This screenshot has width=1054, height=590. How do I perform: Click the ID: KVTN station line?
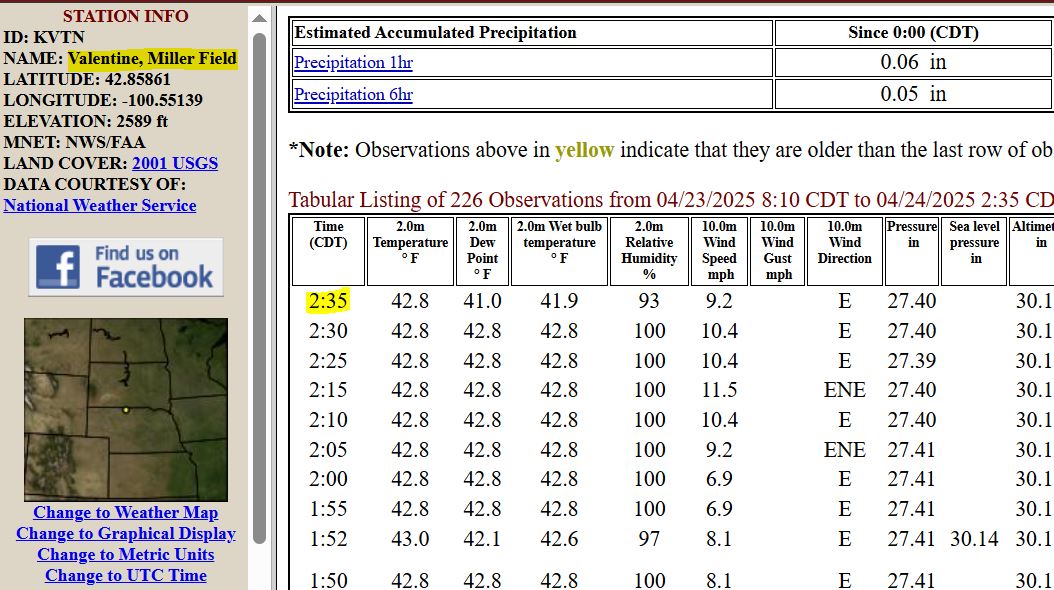click(44, 37)
